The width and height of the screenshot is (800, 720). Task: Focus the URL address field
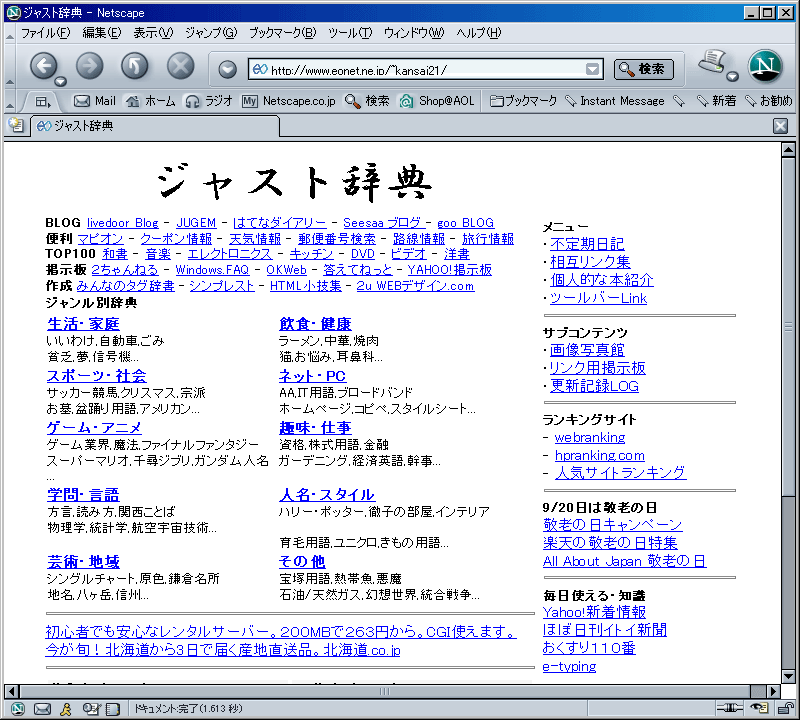(x=426, y=69)
